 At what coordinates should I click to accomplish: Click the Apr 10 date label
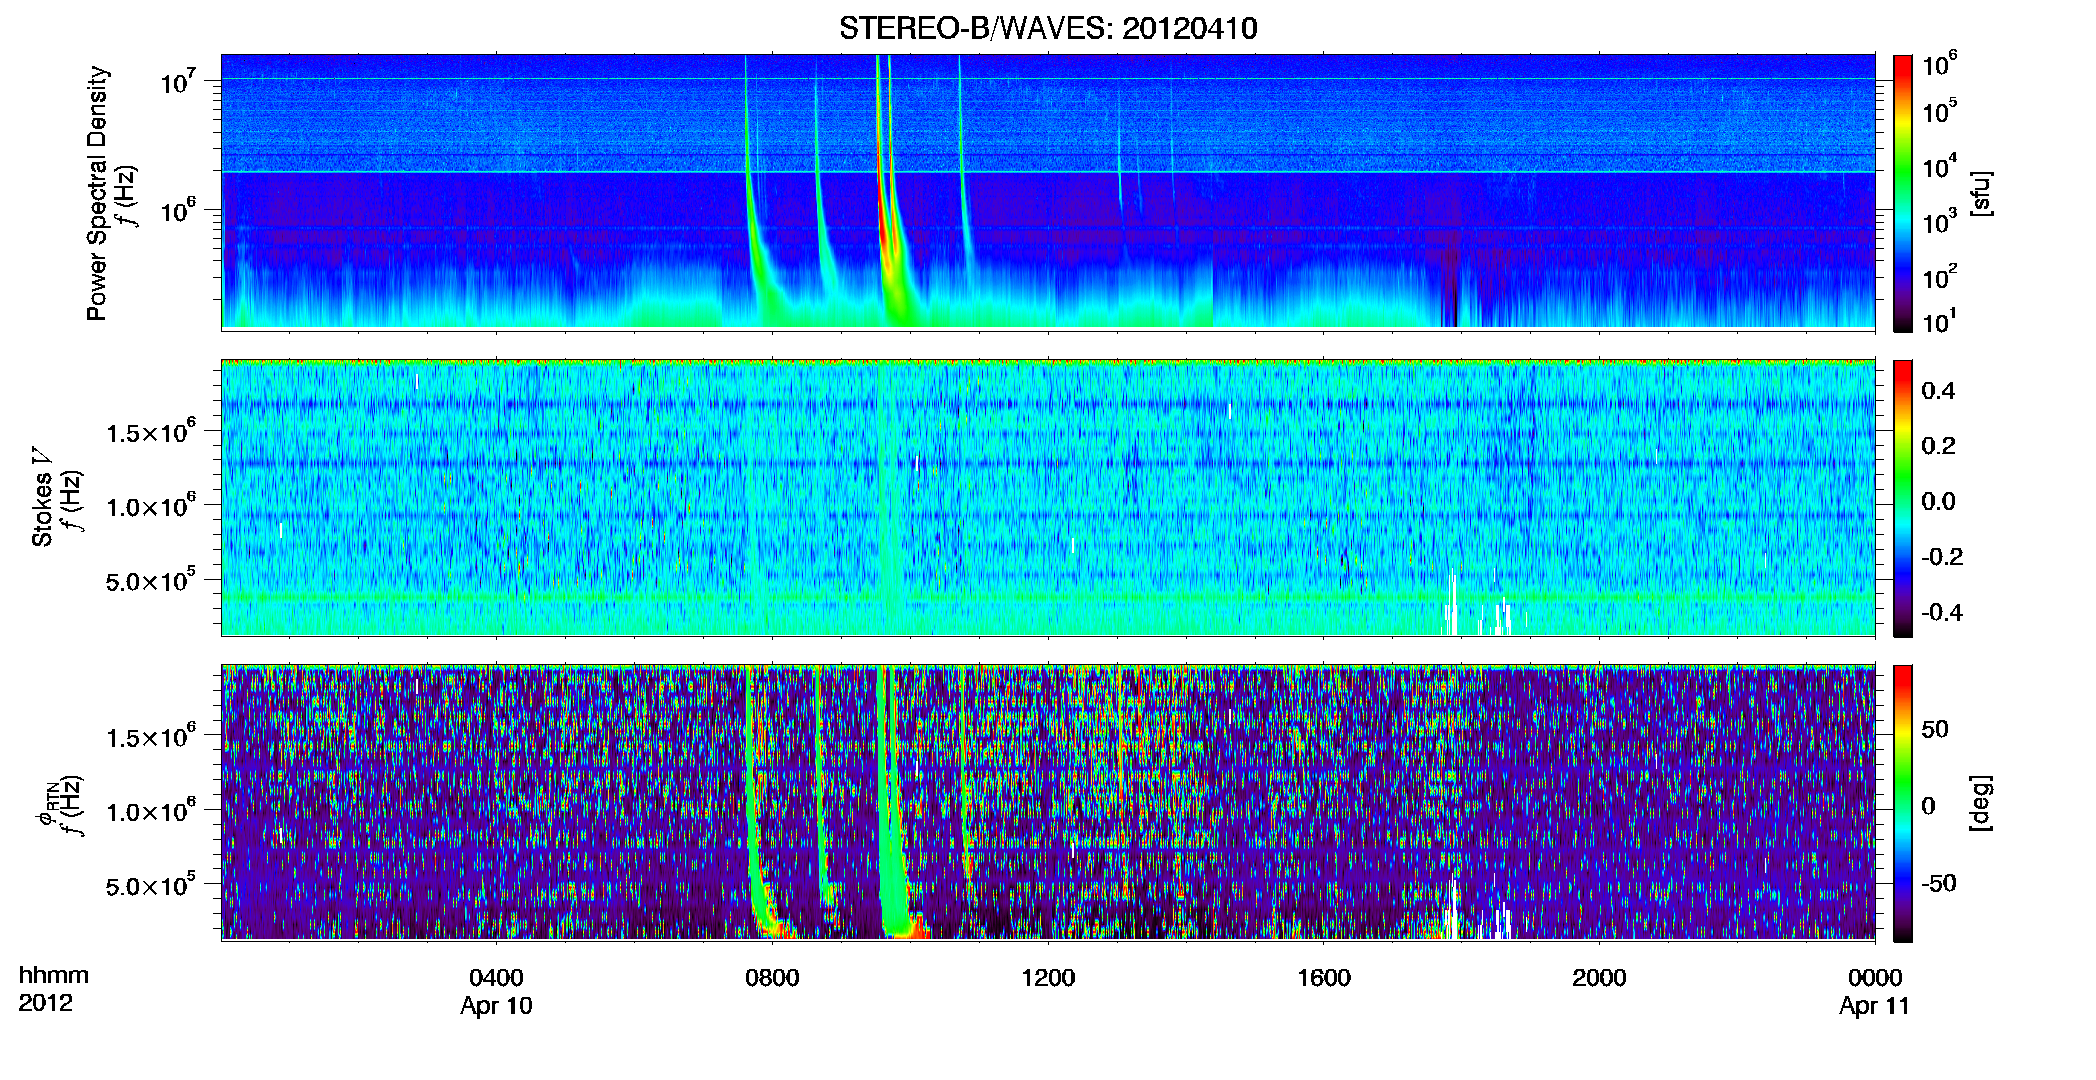coord(496,1006)
